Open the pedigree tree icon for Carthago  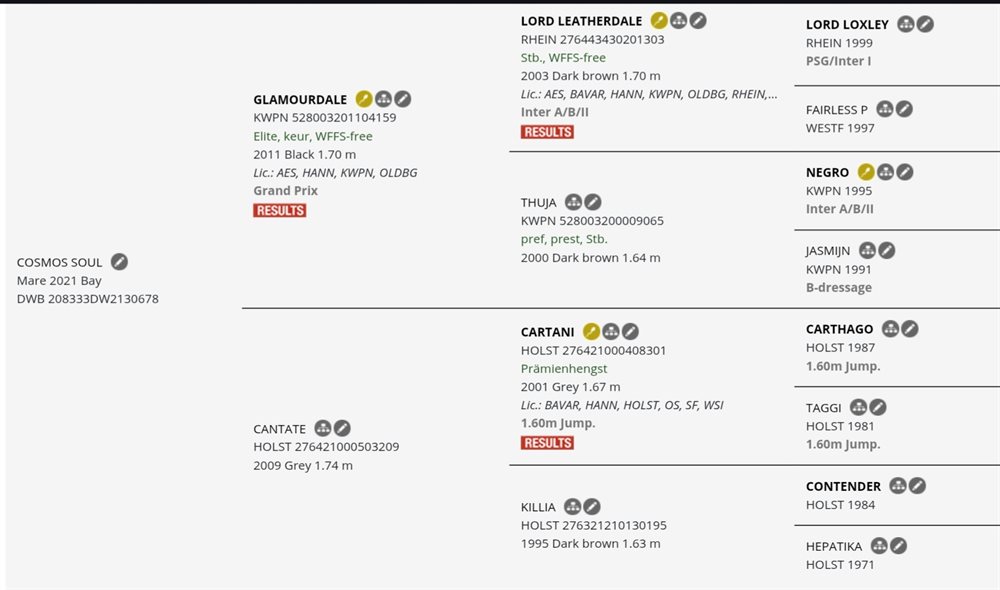coord(890,329)
